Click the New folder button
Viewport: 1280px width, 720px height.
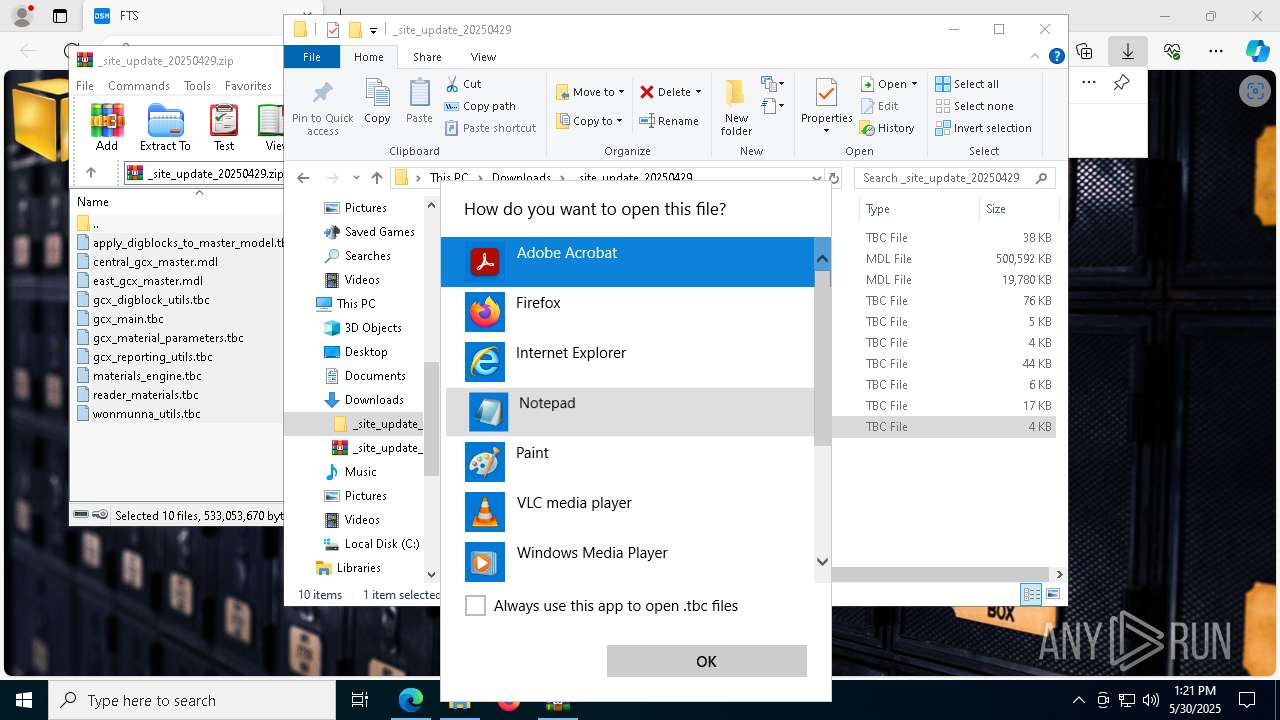coord(736,108)
